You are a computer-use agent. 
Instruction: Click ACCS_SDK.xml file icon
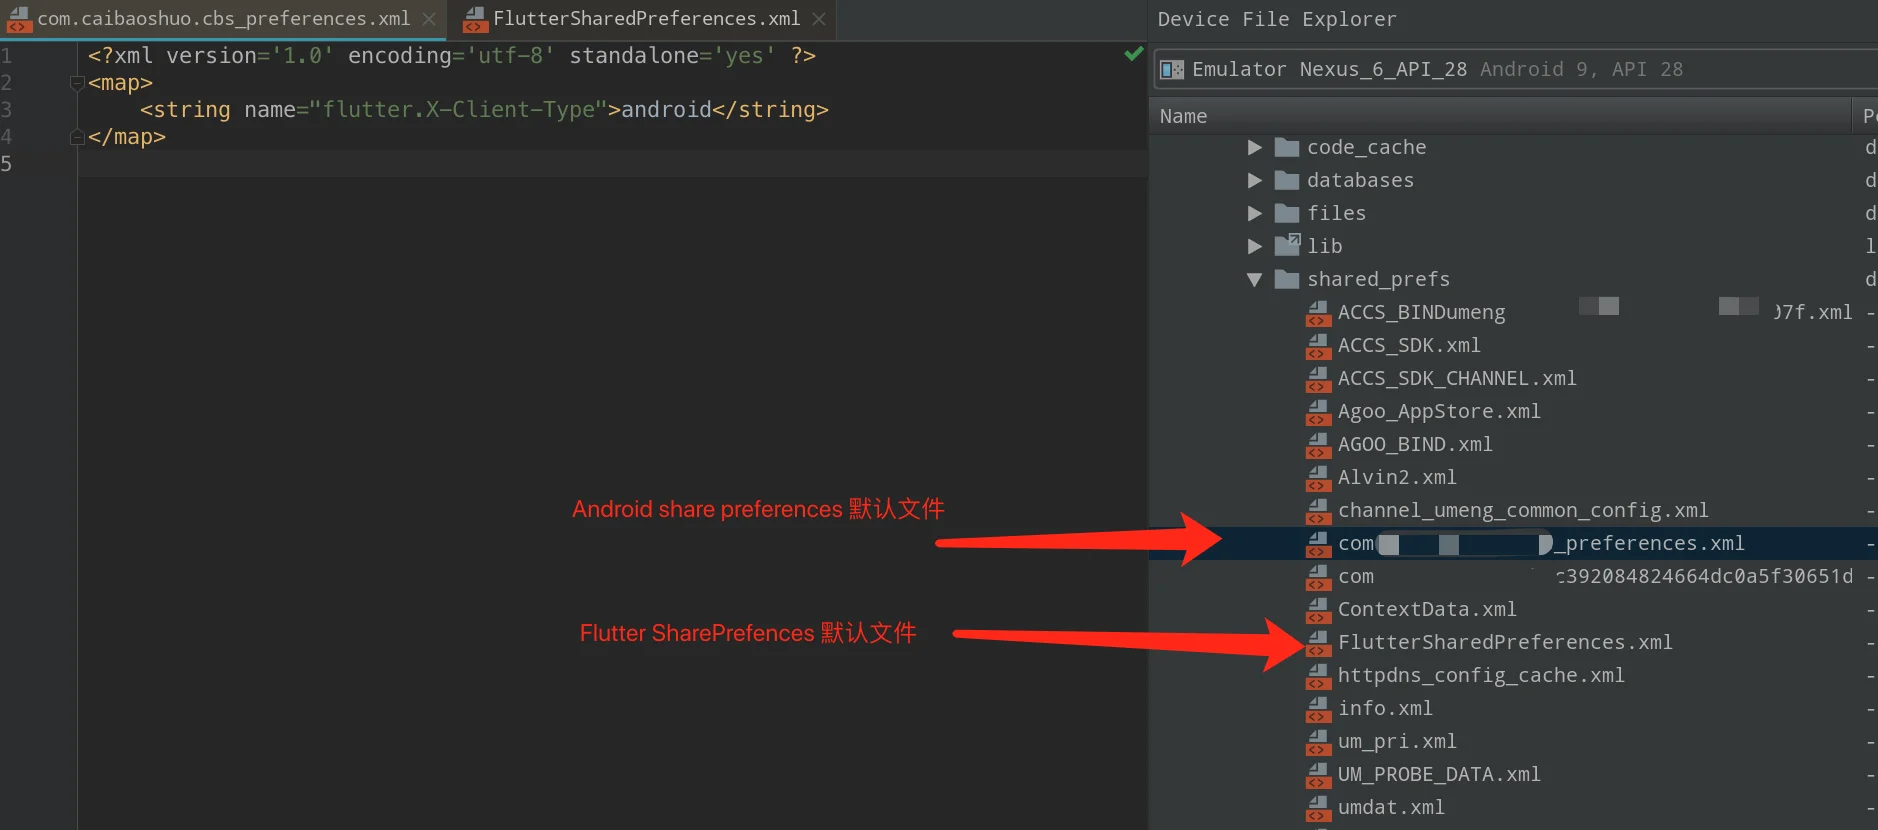tap(1318, 346)
